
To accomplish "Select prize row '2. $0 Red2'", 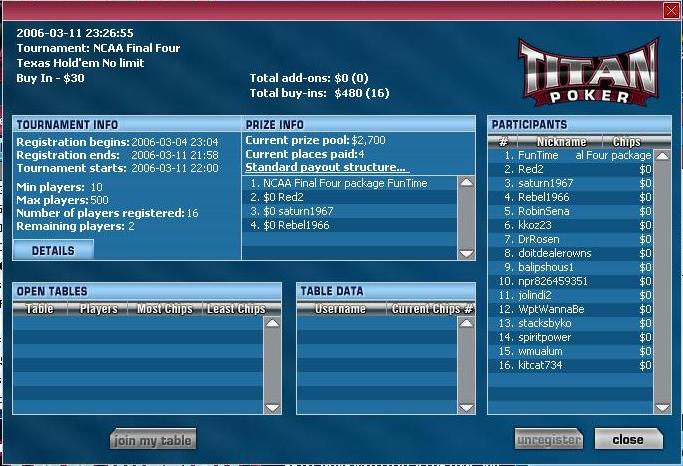I will 350,197.
